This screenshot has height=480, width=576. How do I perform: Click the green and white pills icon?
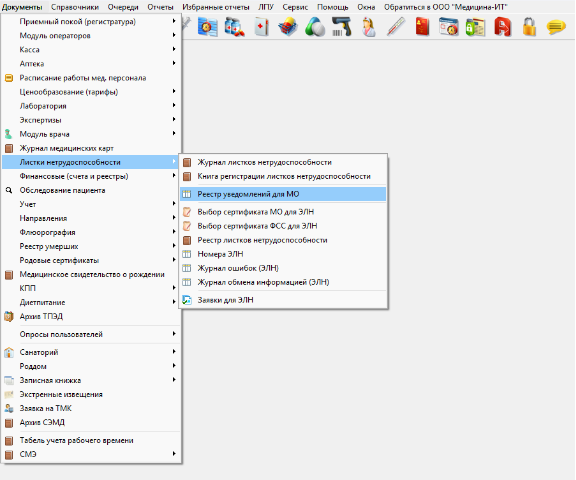[315, 27]
